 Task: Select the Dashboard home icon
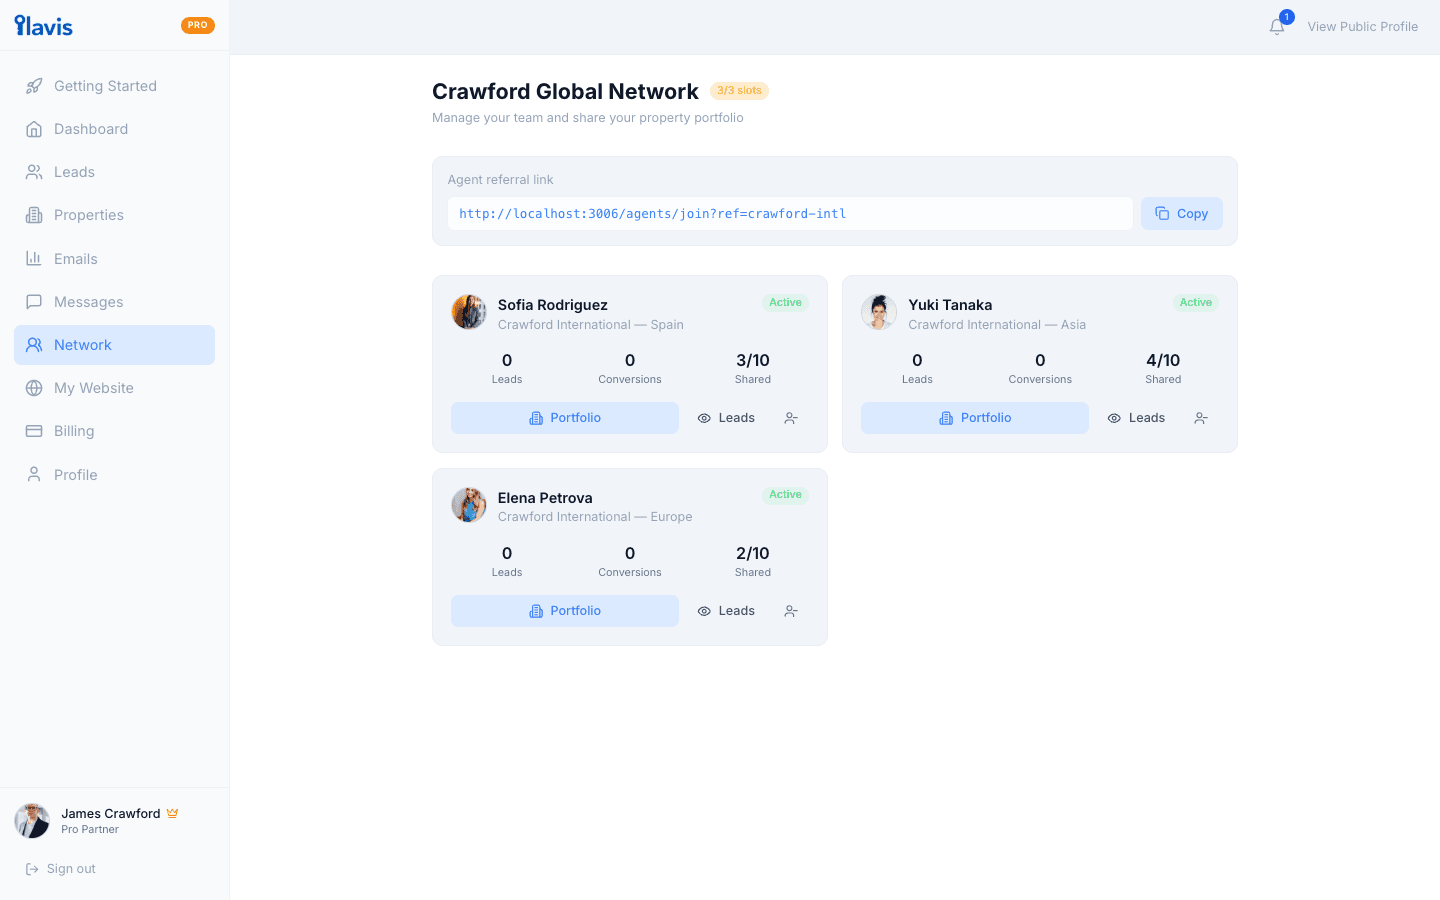click(x=35, y=128)
